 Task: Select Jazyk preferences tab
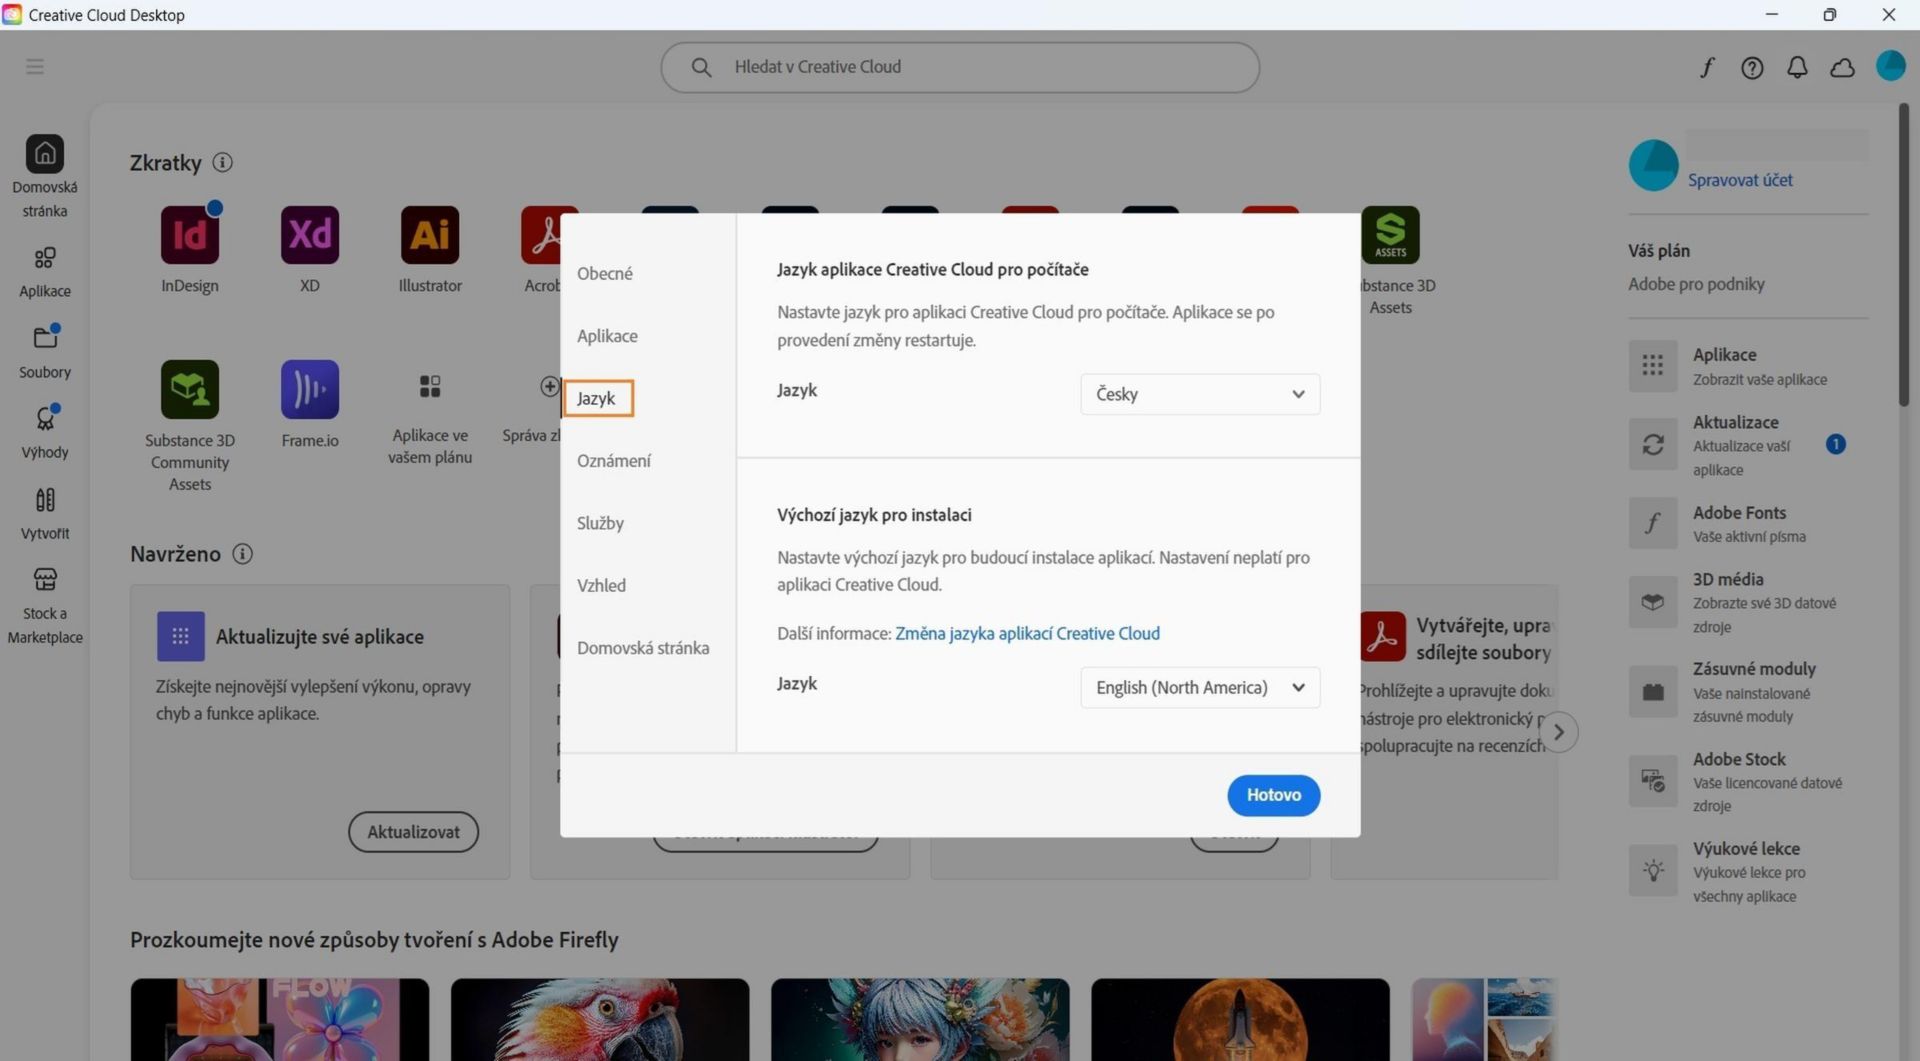coord(597,398)
